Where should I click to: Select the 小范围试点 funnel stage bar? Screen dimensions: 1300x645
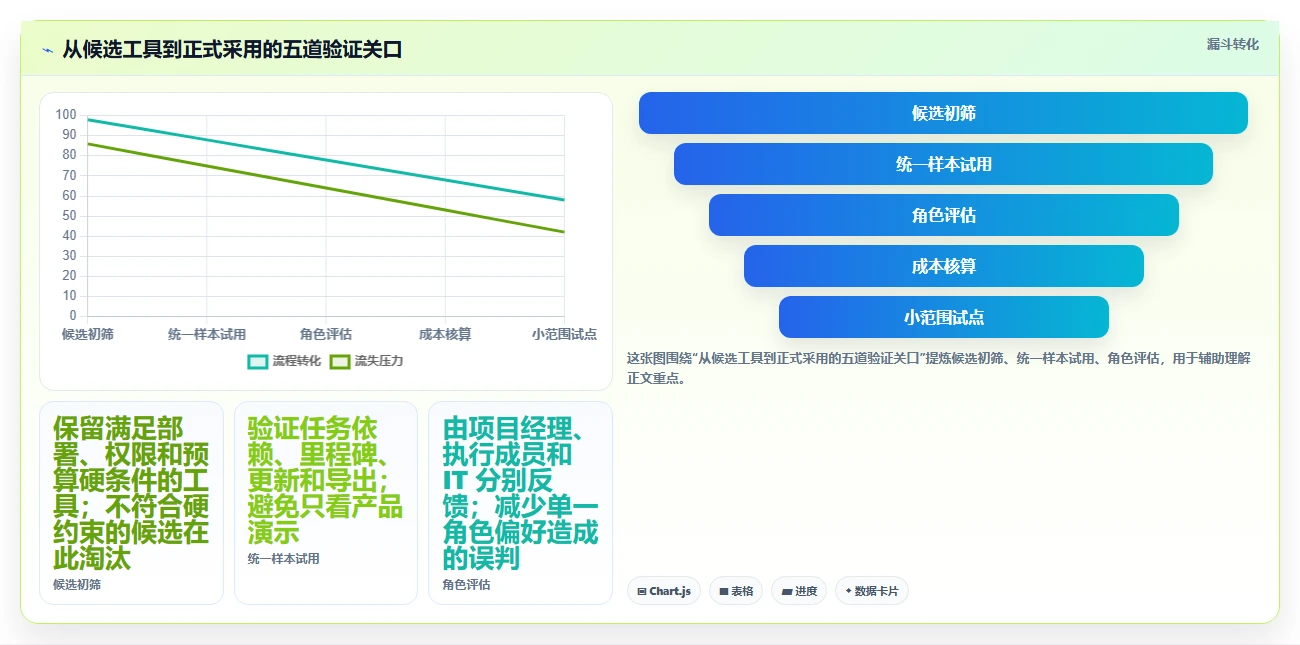click(x=943, y=317)
